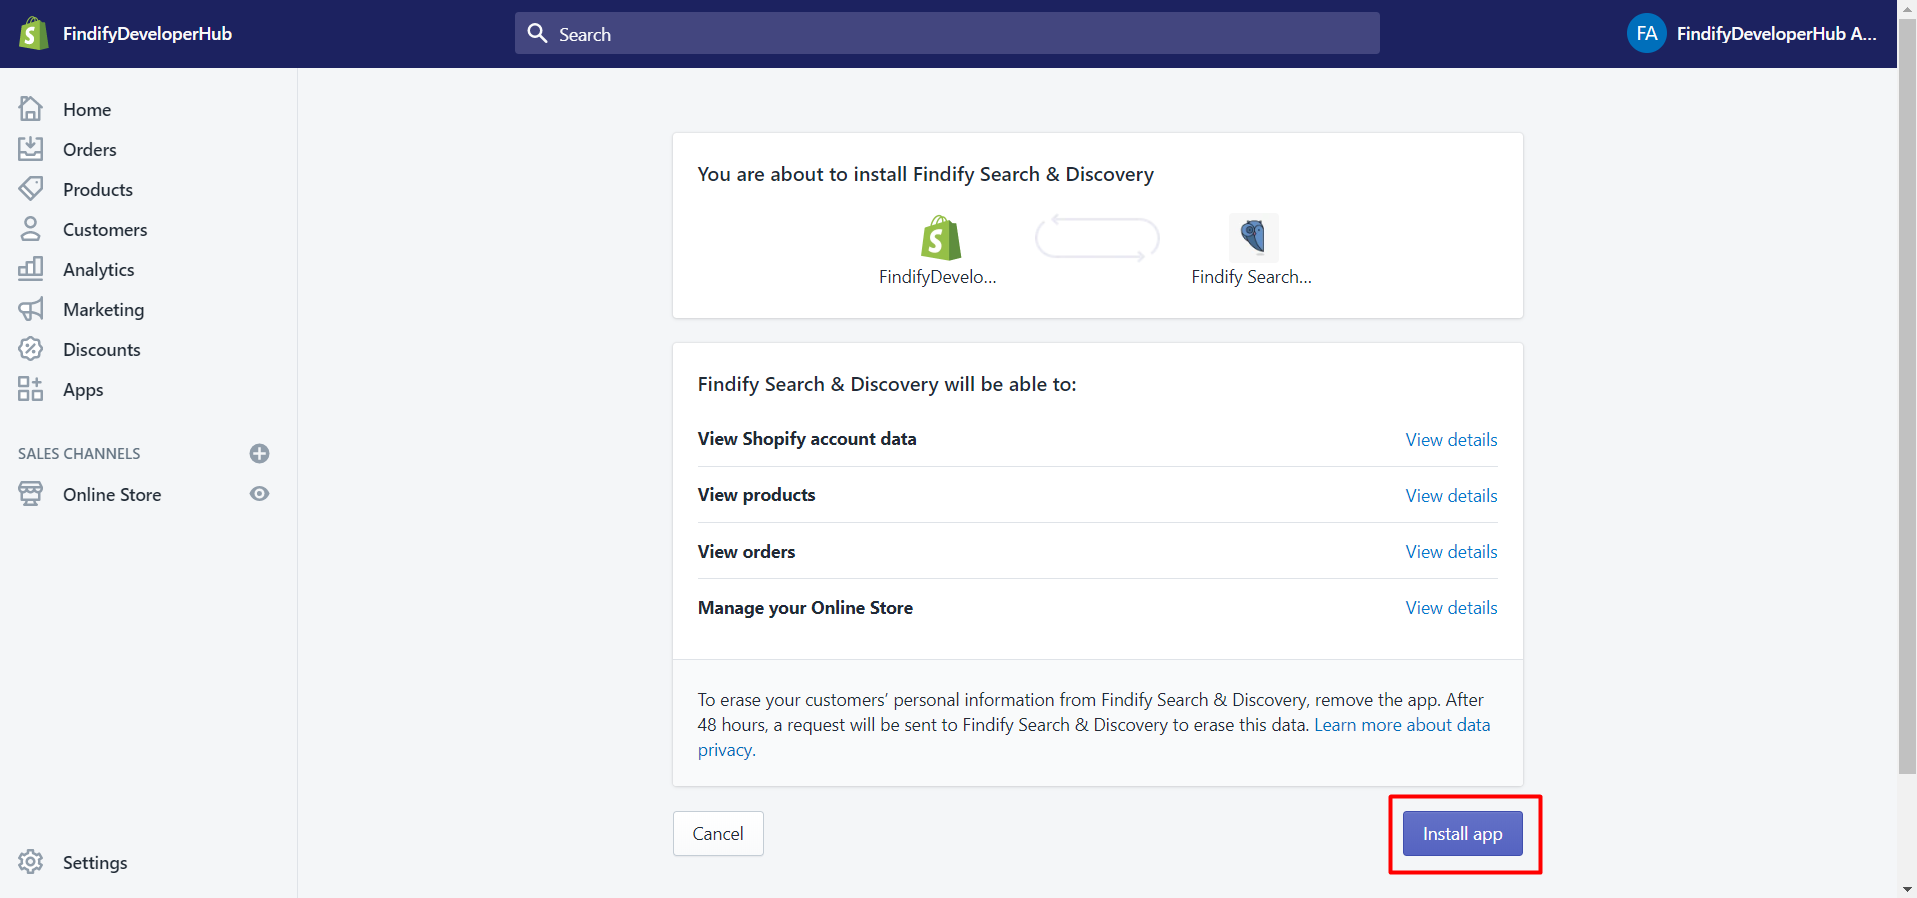
Task: Open Online Store sales channel
Action: point(112,495)
